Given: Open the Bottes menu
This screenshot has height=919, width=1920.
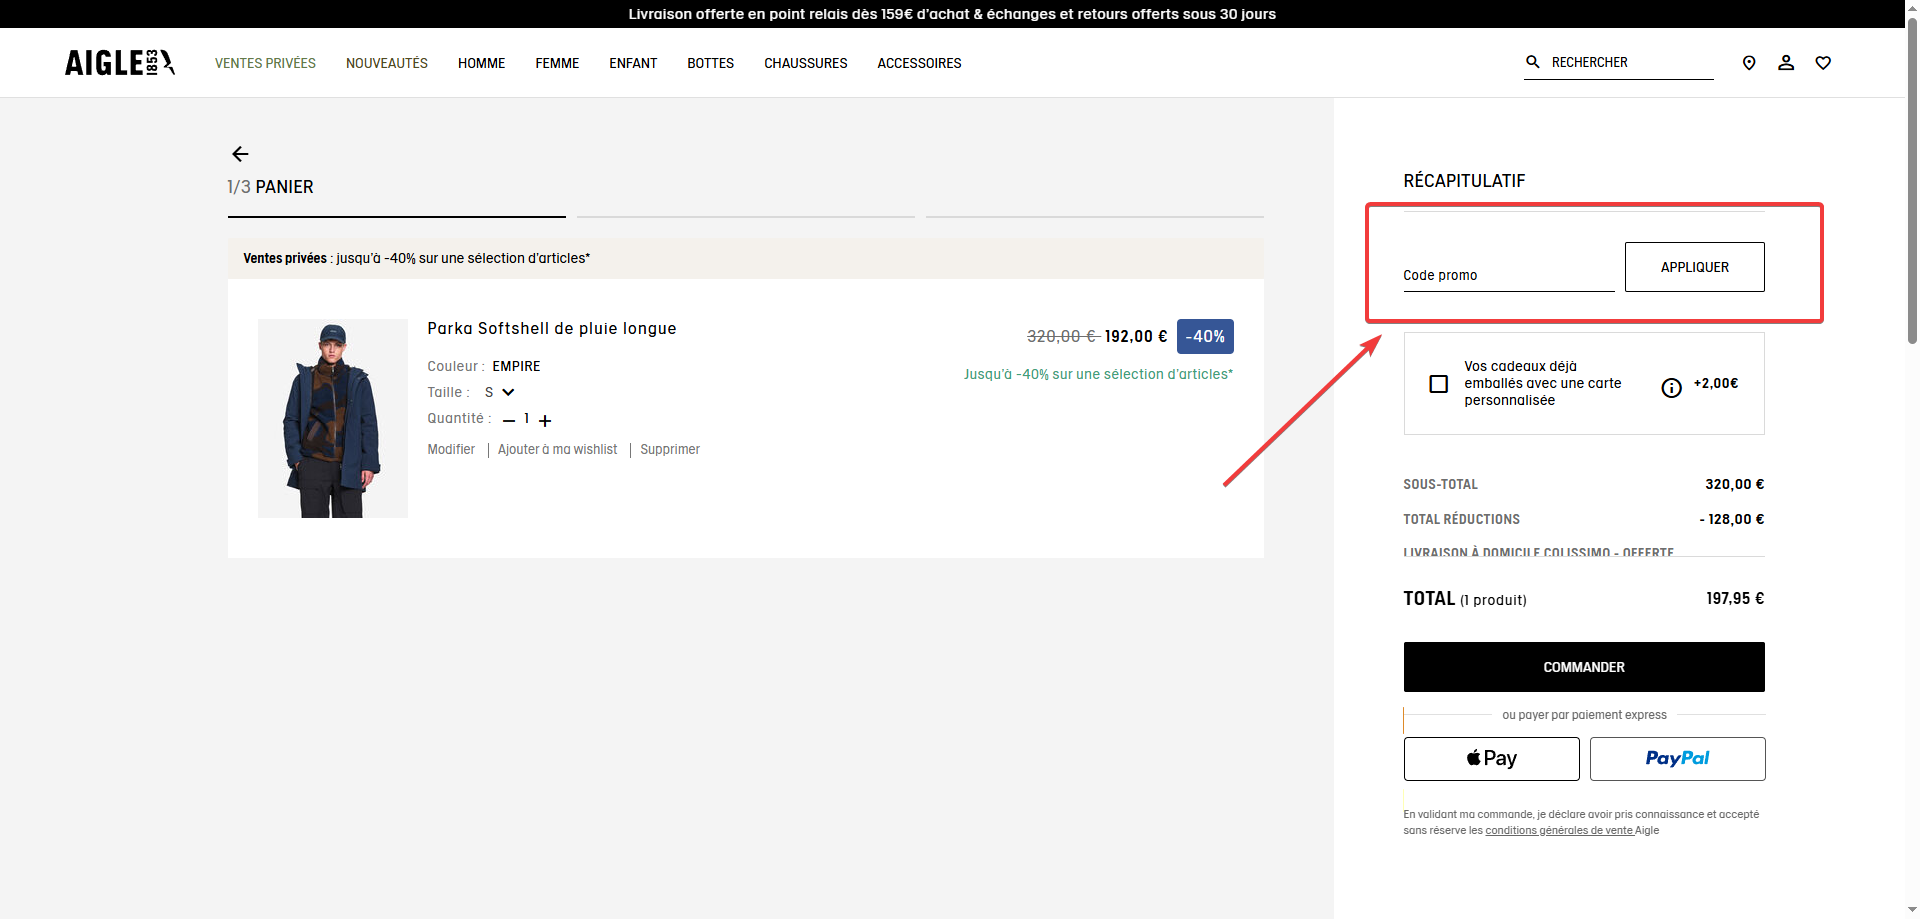Looking at the screenshot, I should [x=710, y=63].
